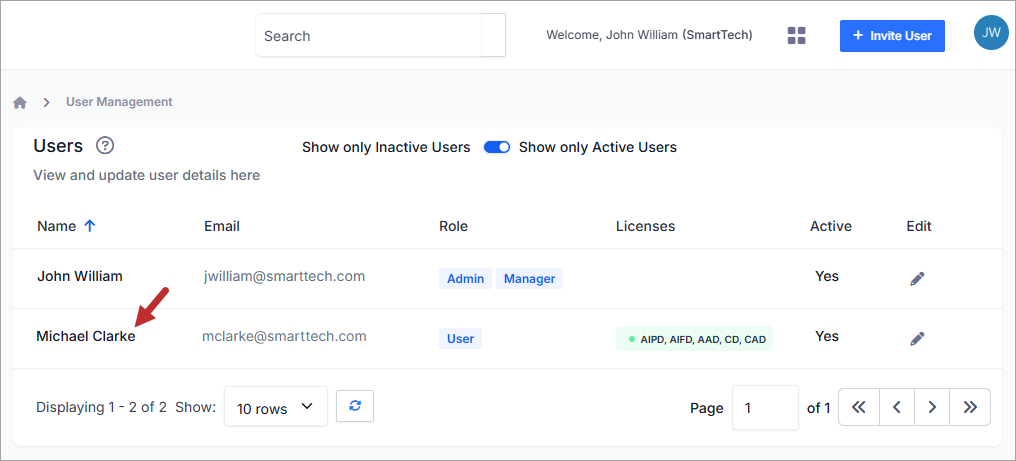Edit John William with pencil icon
The image size is (1016, 461).
tap(917, 279)
